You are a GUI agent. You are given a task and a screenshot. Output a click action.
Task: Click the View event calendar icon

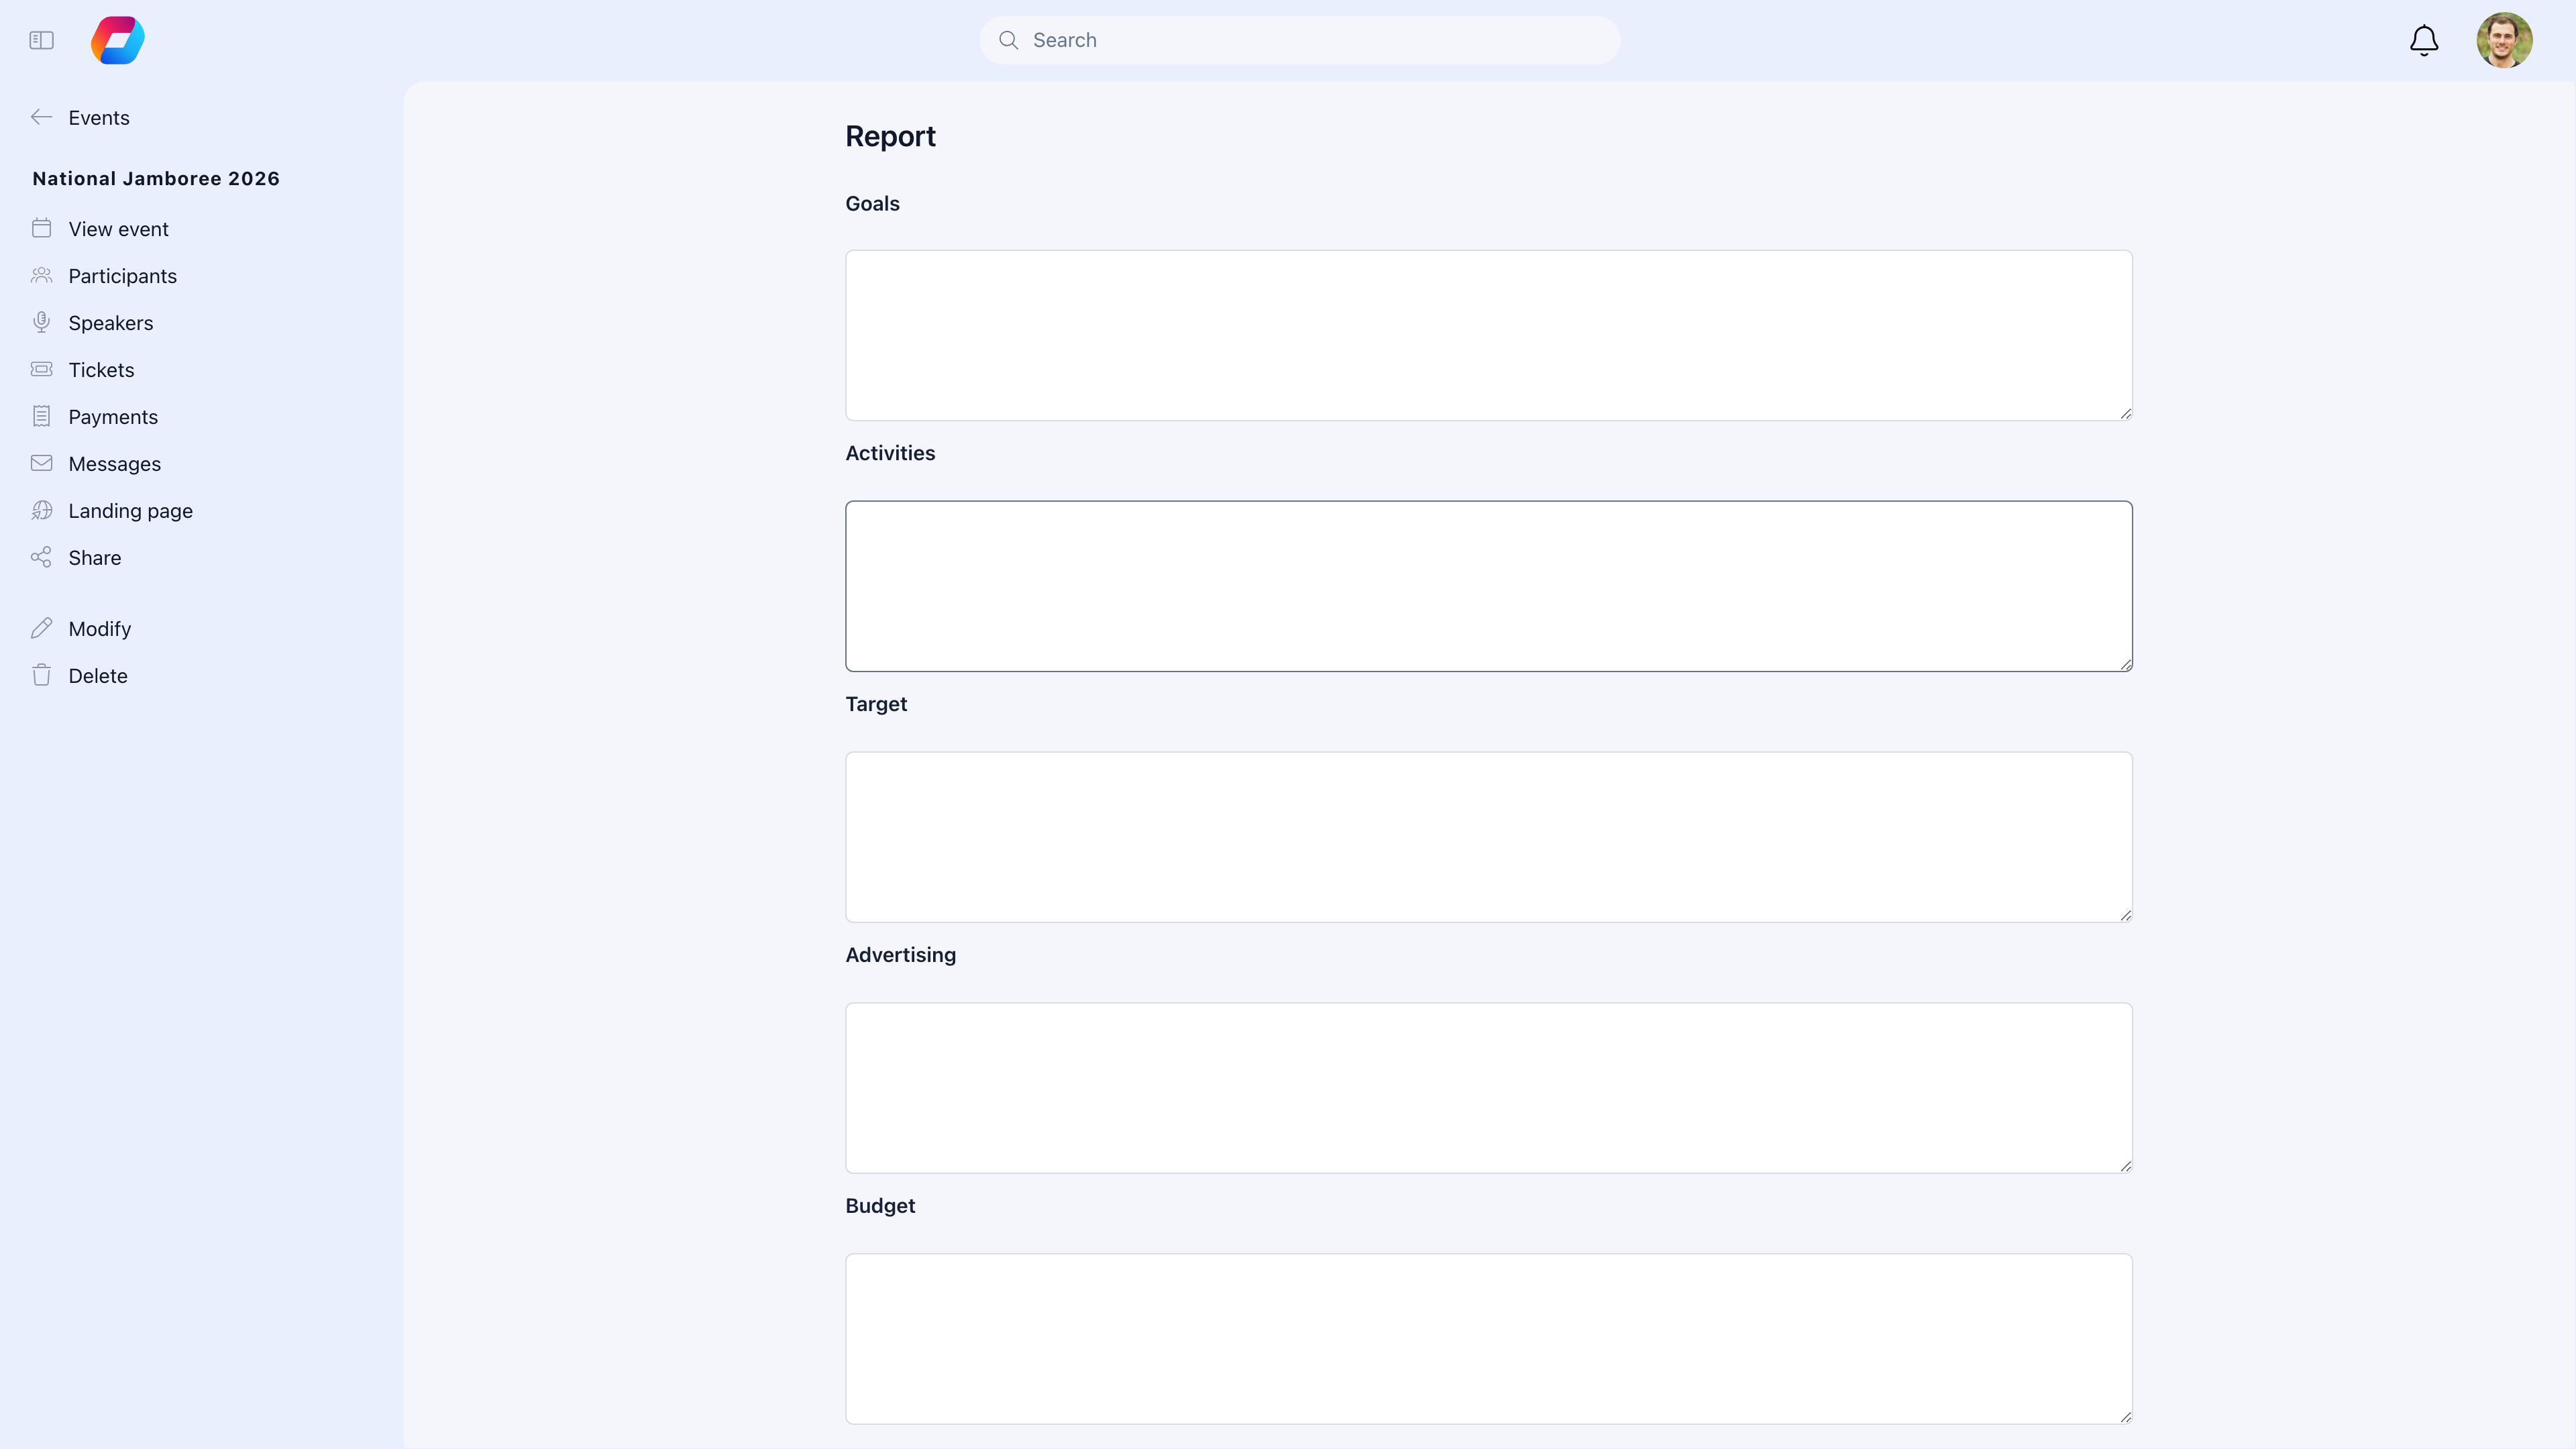pos(41,228)
